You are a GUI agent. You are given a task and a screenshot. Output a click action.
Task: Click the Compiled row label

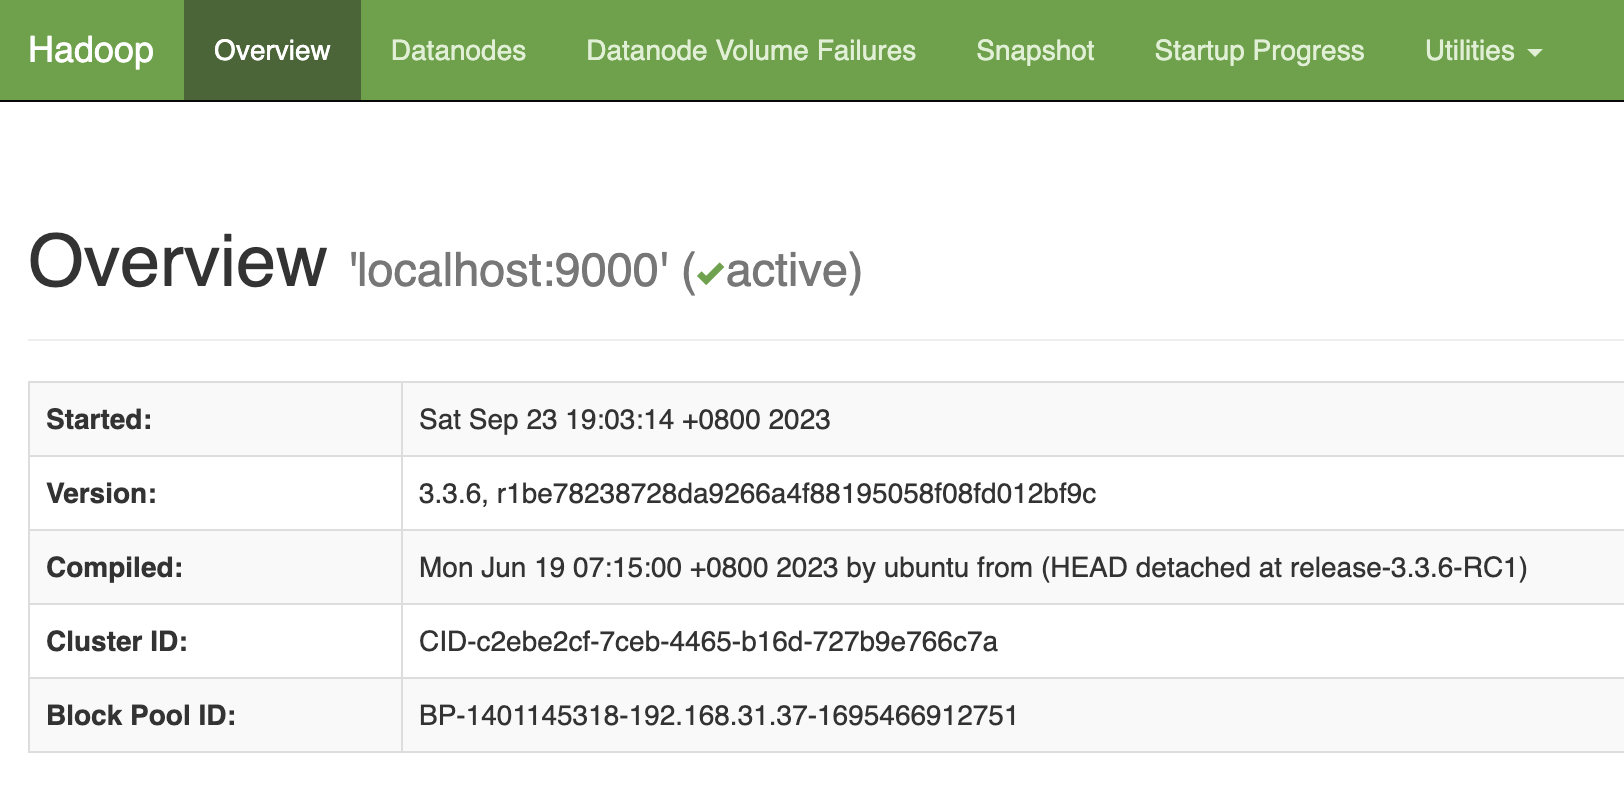pos(114,567)
